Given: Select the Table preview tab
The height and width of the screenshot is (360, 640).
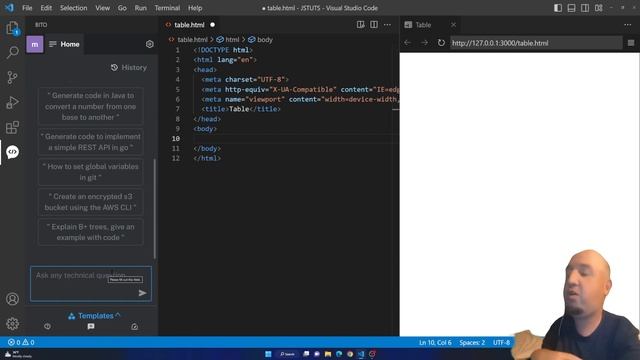Looking at the screenshot, I should (423, 25).
